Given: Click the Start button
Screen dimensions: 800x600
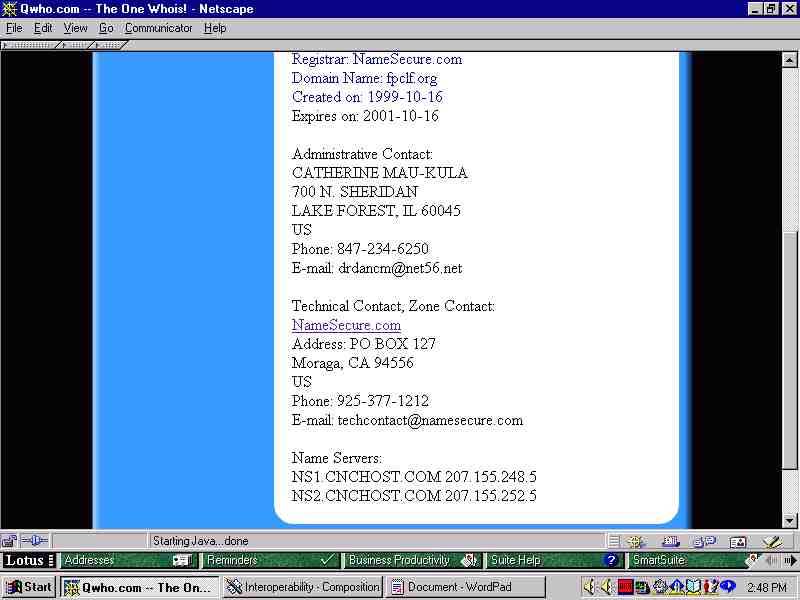Looking at the screenshot, I should [29, 587].
